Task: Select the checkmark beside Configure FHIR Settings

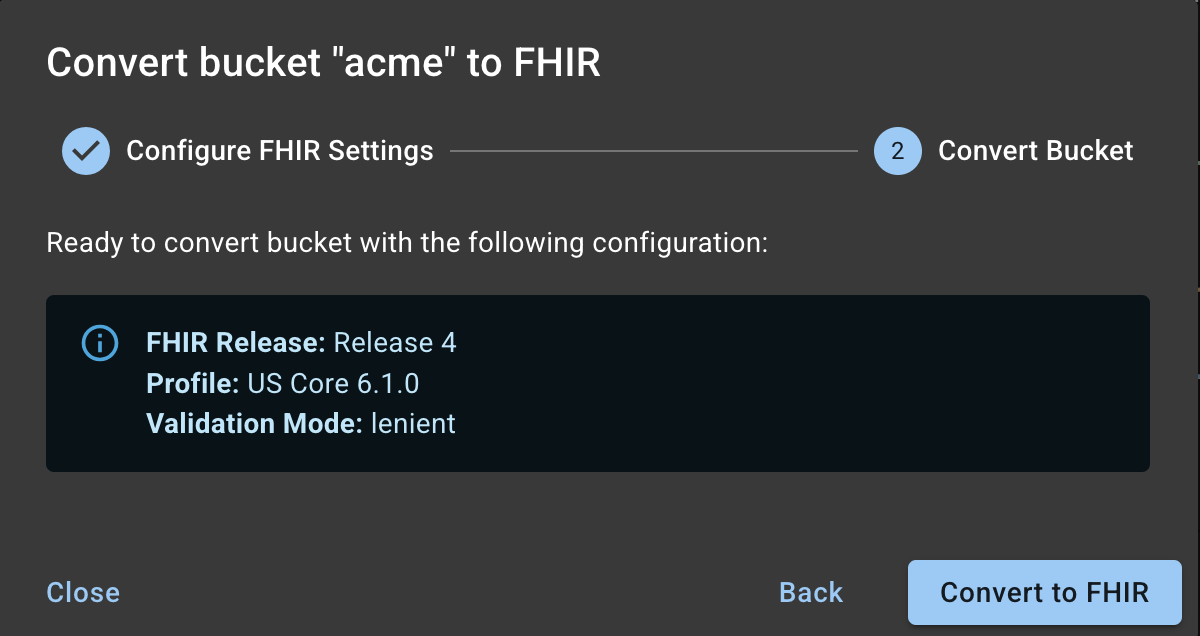Action: pos(86,150)
